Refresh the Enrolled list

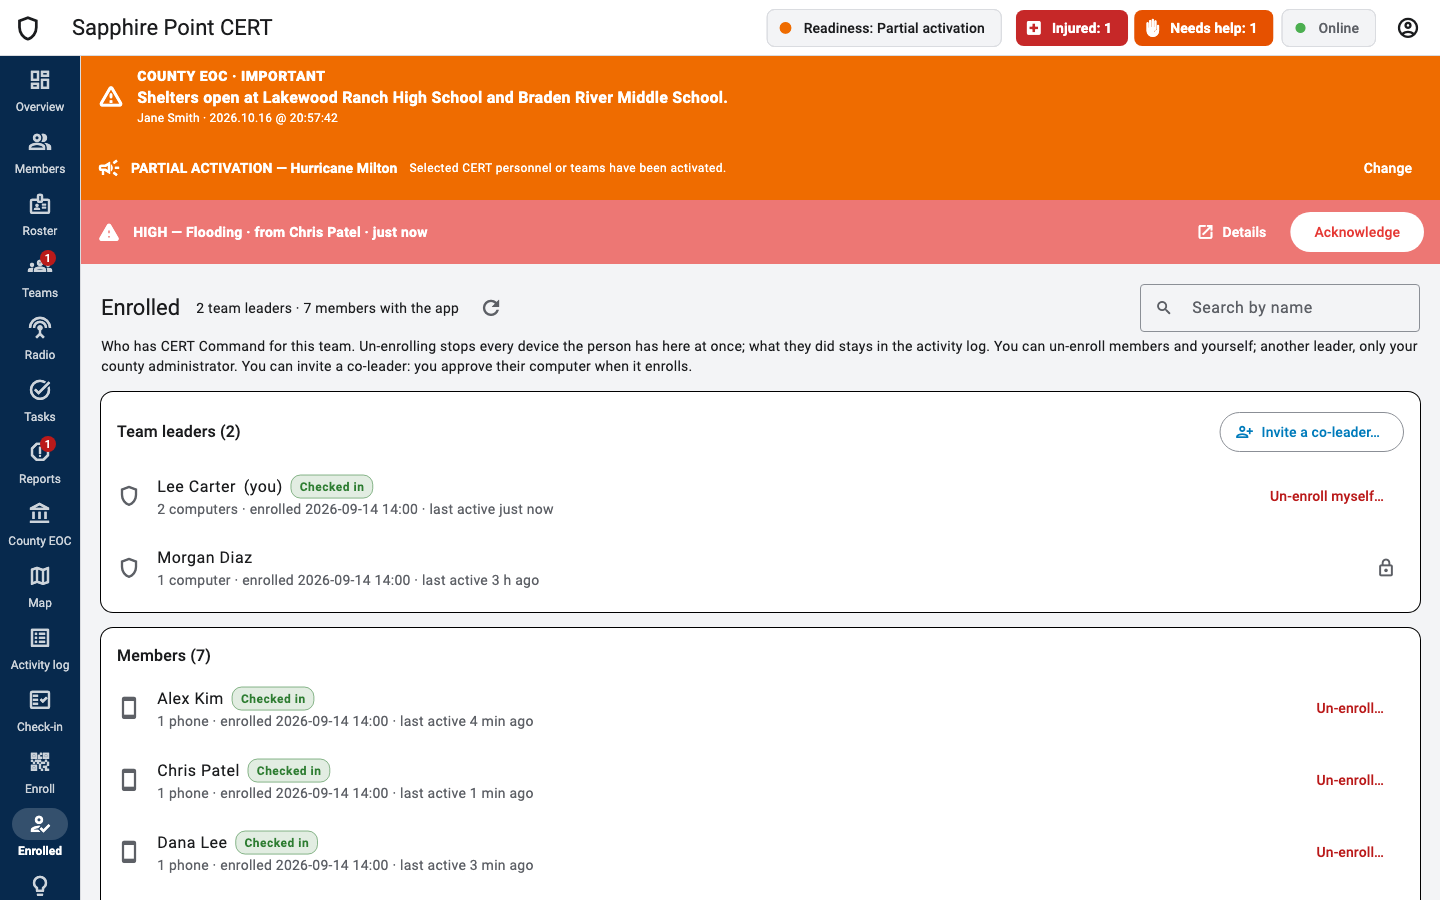click(x=491, y=308)
